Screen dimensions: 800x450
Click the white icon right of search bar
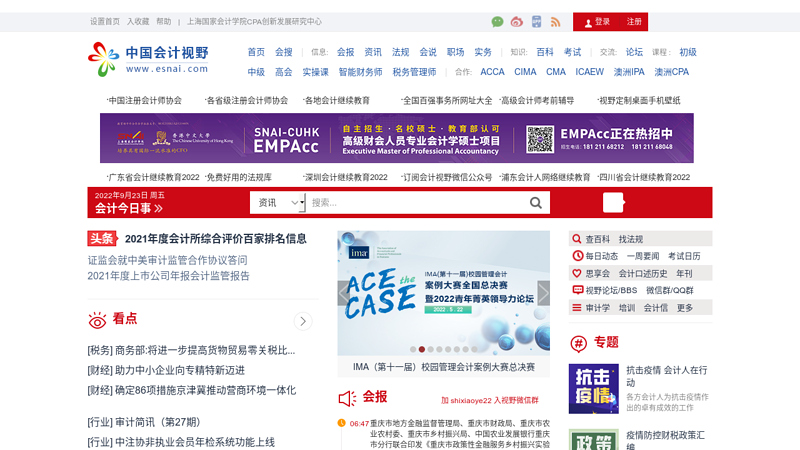point(613,203)
